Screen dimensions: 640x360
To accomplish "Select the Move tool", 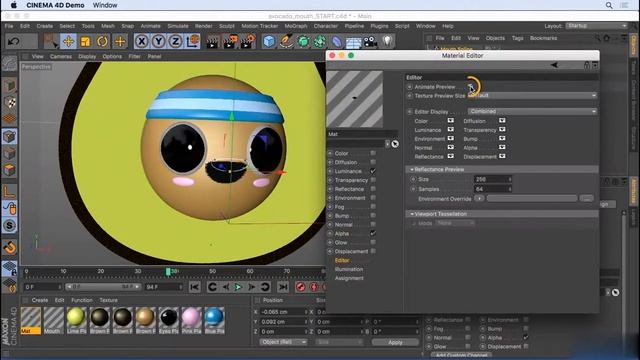I will tap(68, 41).
